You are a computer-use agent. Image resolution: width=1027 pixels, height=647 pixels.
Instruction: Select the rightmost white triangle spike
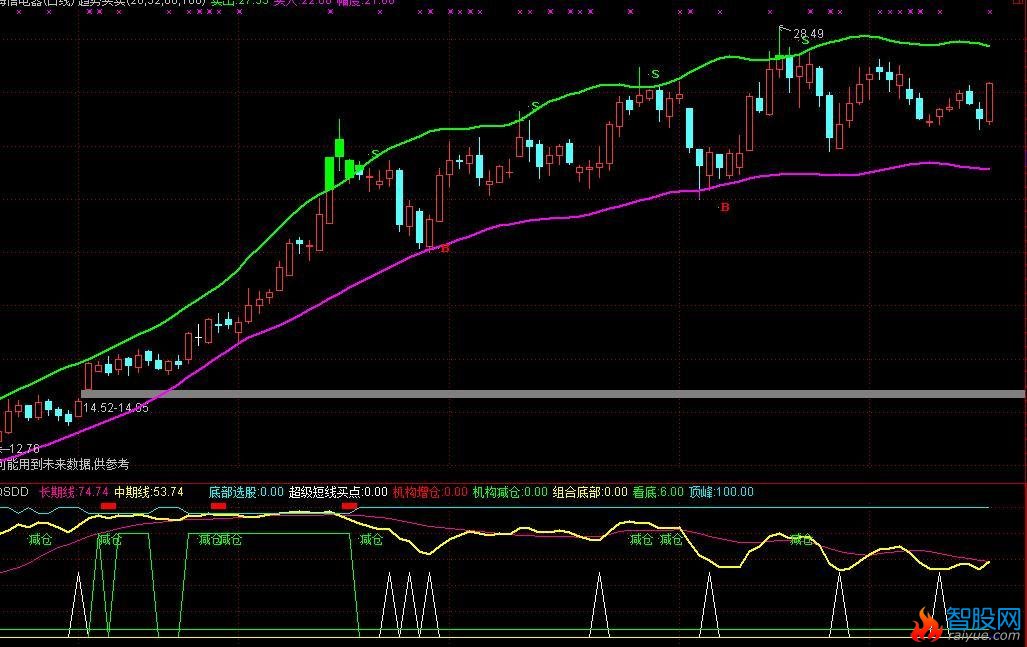pos(939,604)
